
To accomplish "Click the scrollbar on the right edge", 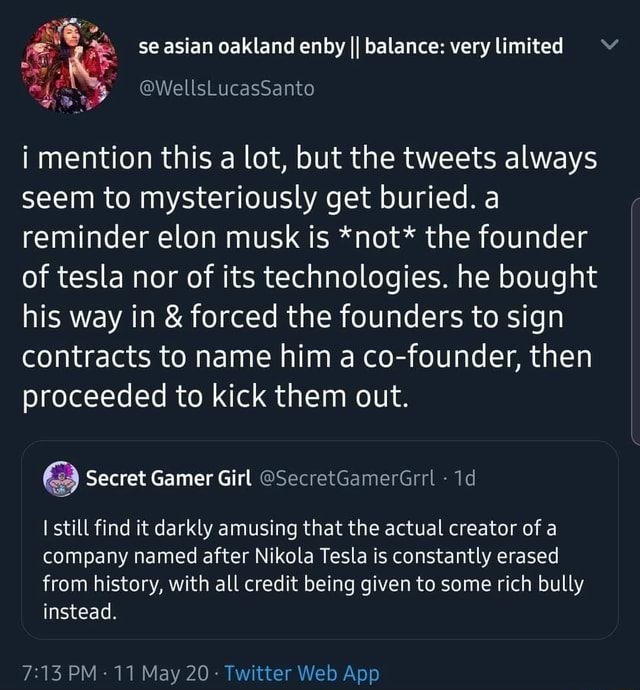I will pyautogui.click(x=635, y=320).
